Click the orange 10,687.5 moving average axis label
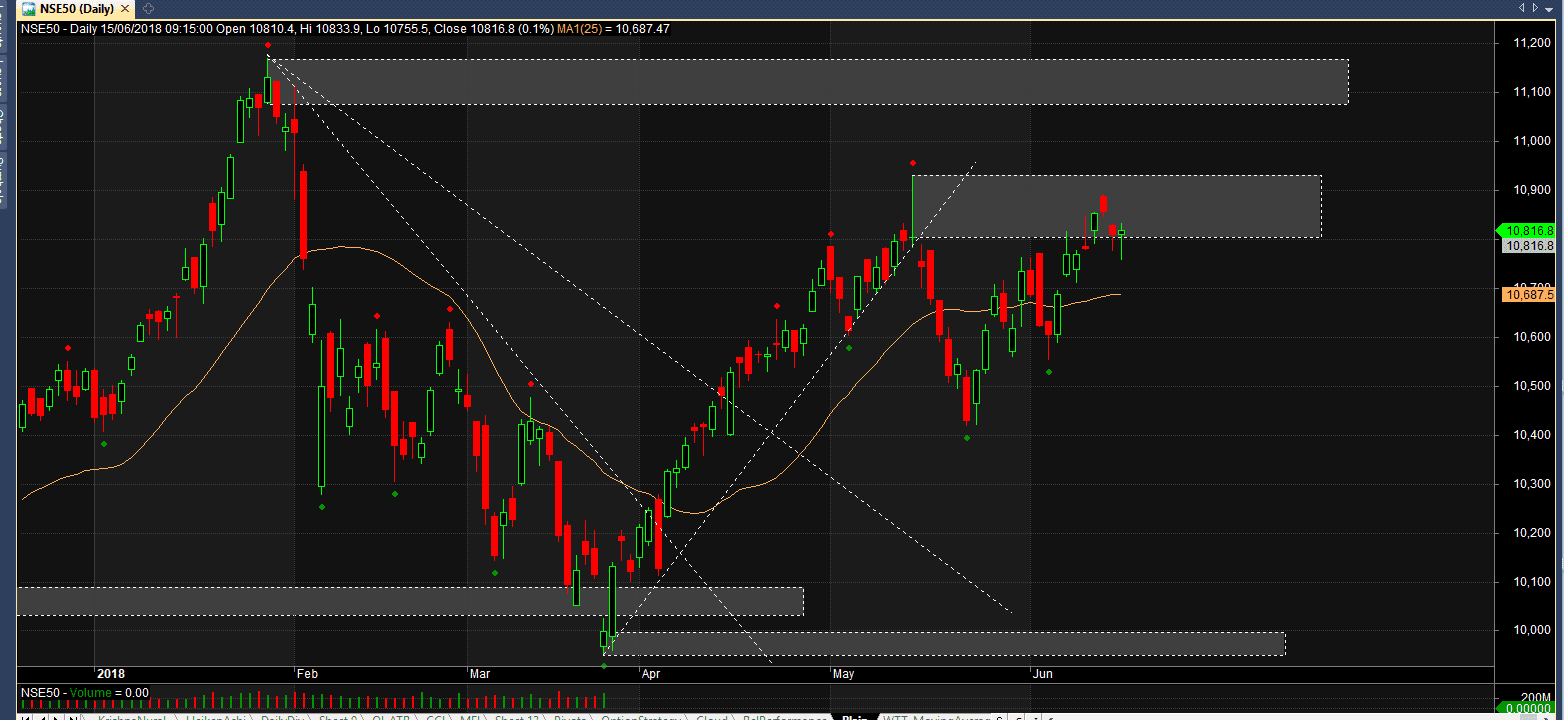 pos(1528,294)
